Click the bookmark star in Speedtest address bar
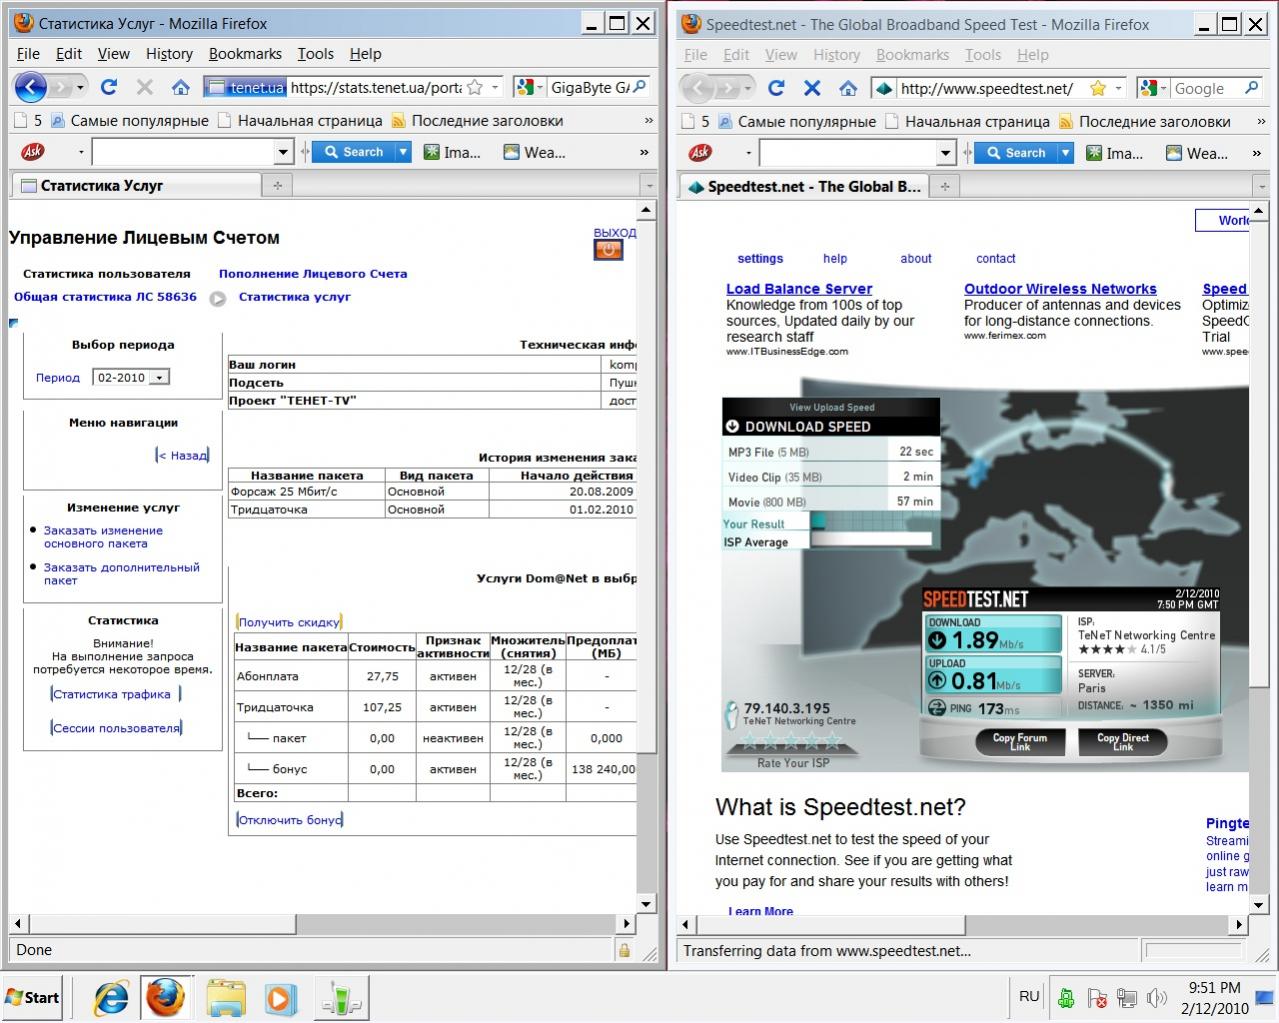1279x1023 pixels. pyautogui.click(x=1097, y=88)
